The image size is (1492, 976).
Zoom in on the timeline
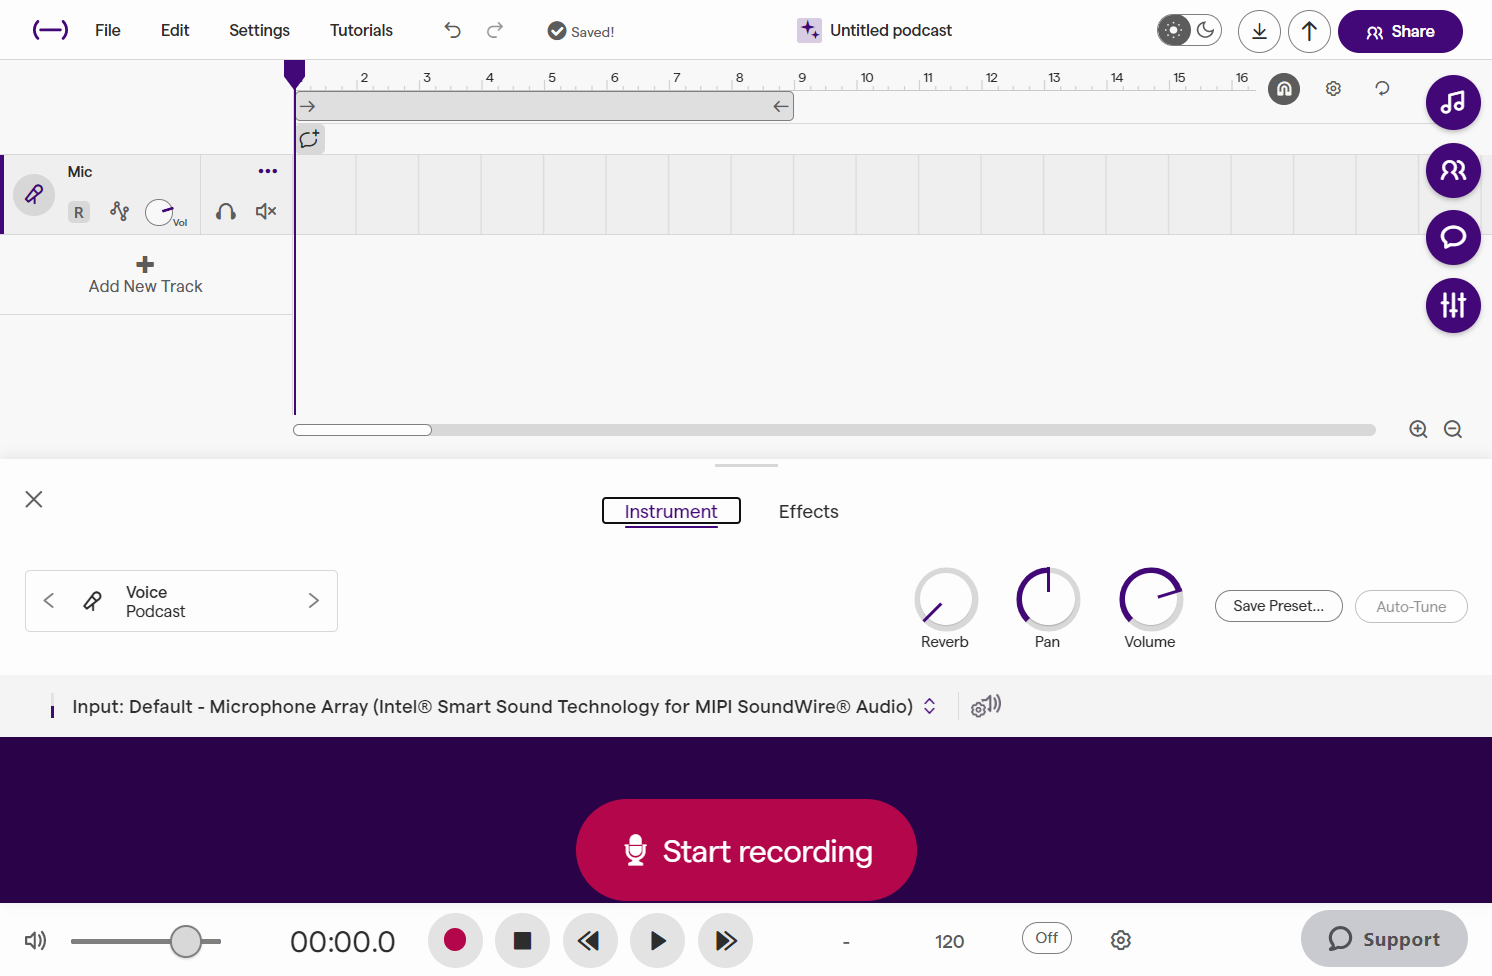pos(1418,429)
